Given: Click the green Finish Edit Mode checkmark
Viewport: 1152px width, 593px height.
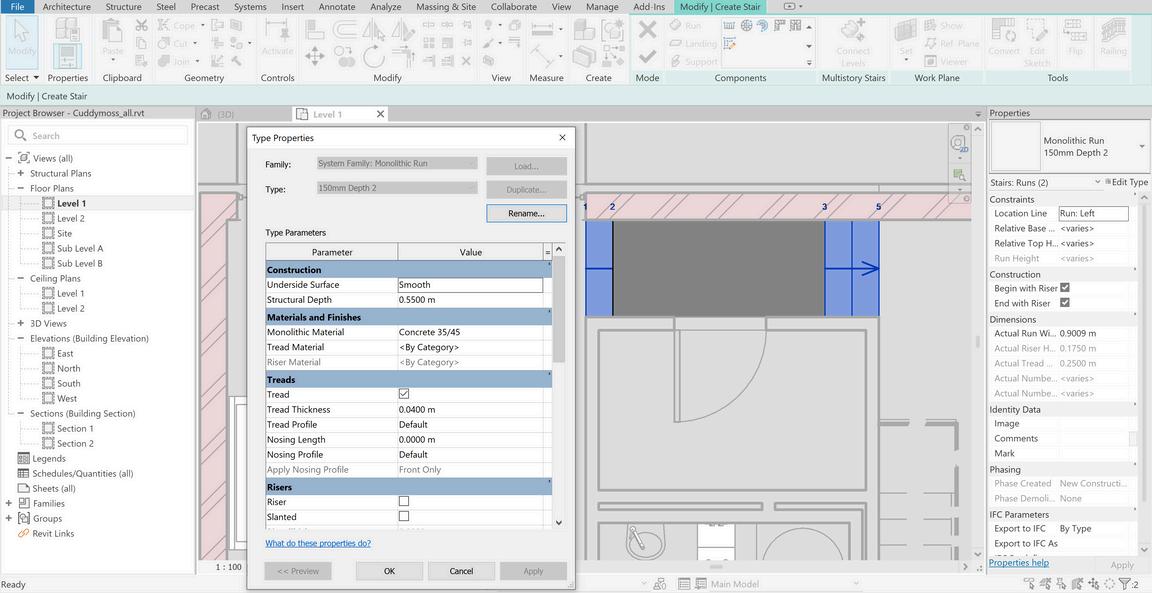Looking at the screenshot, I should (x=647, y=56).
